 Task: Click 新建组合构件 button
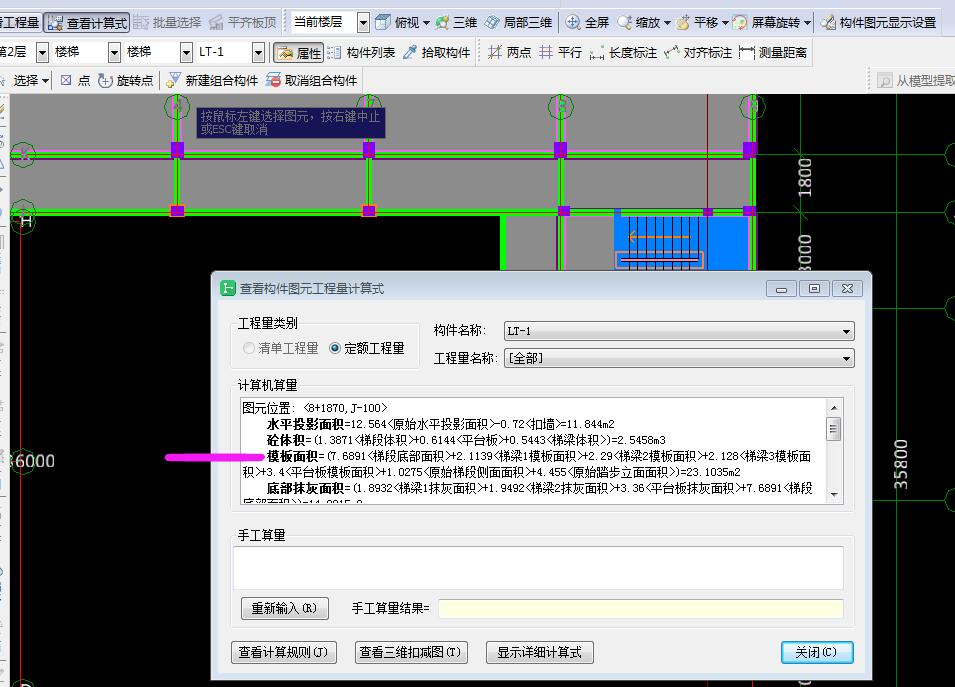click(212, 80)
